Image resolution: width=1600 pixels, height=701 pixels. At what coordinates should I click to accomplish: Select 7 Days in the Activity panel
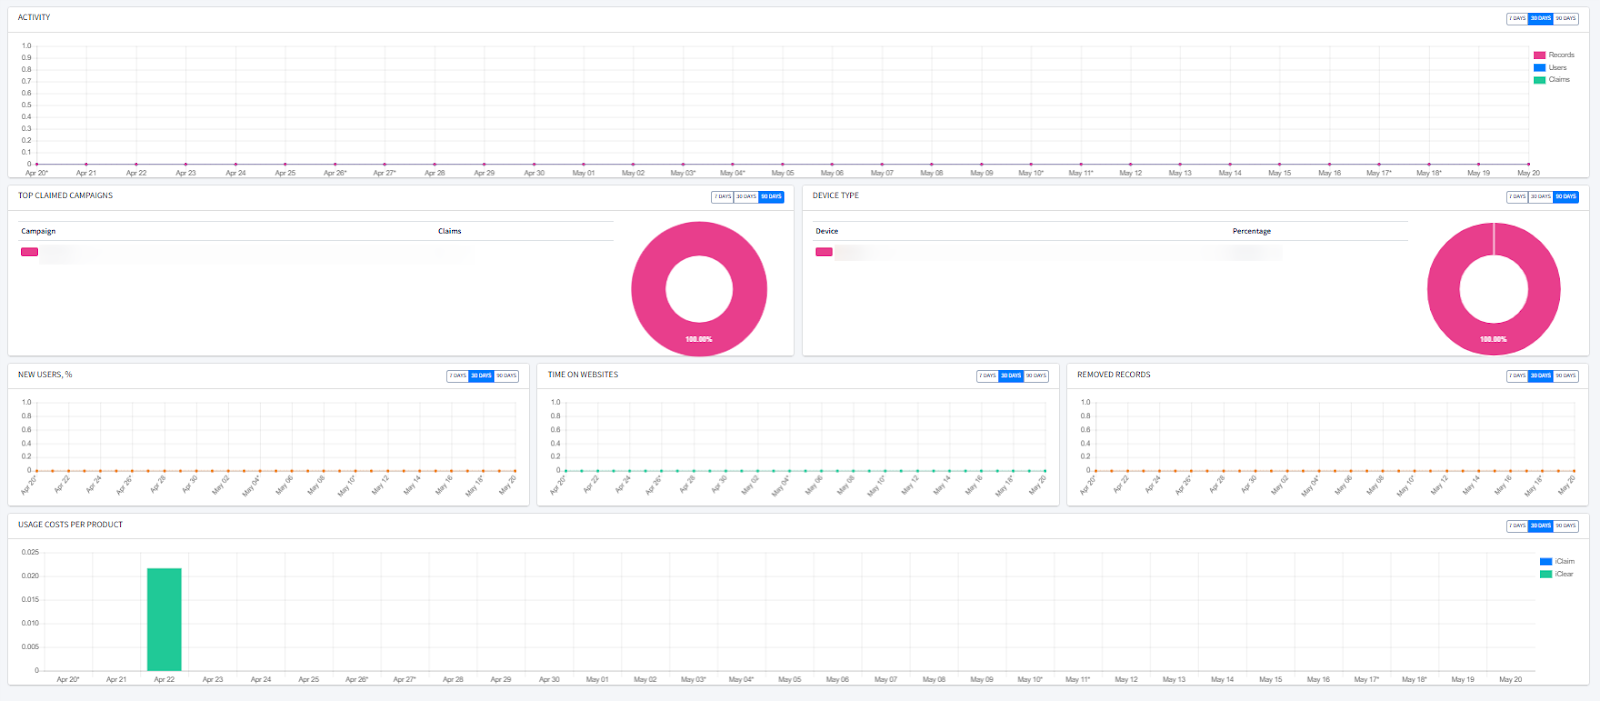point(1518,19)
